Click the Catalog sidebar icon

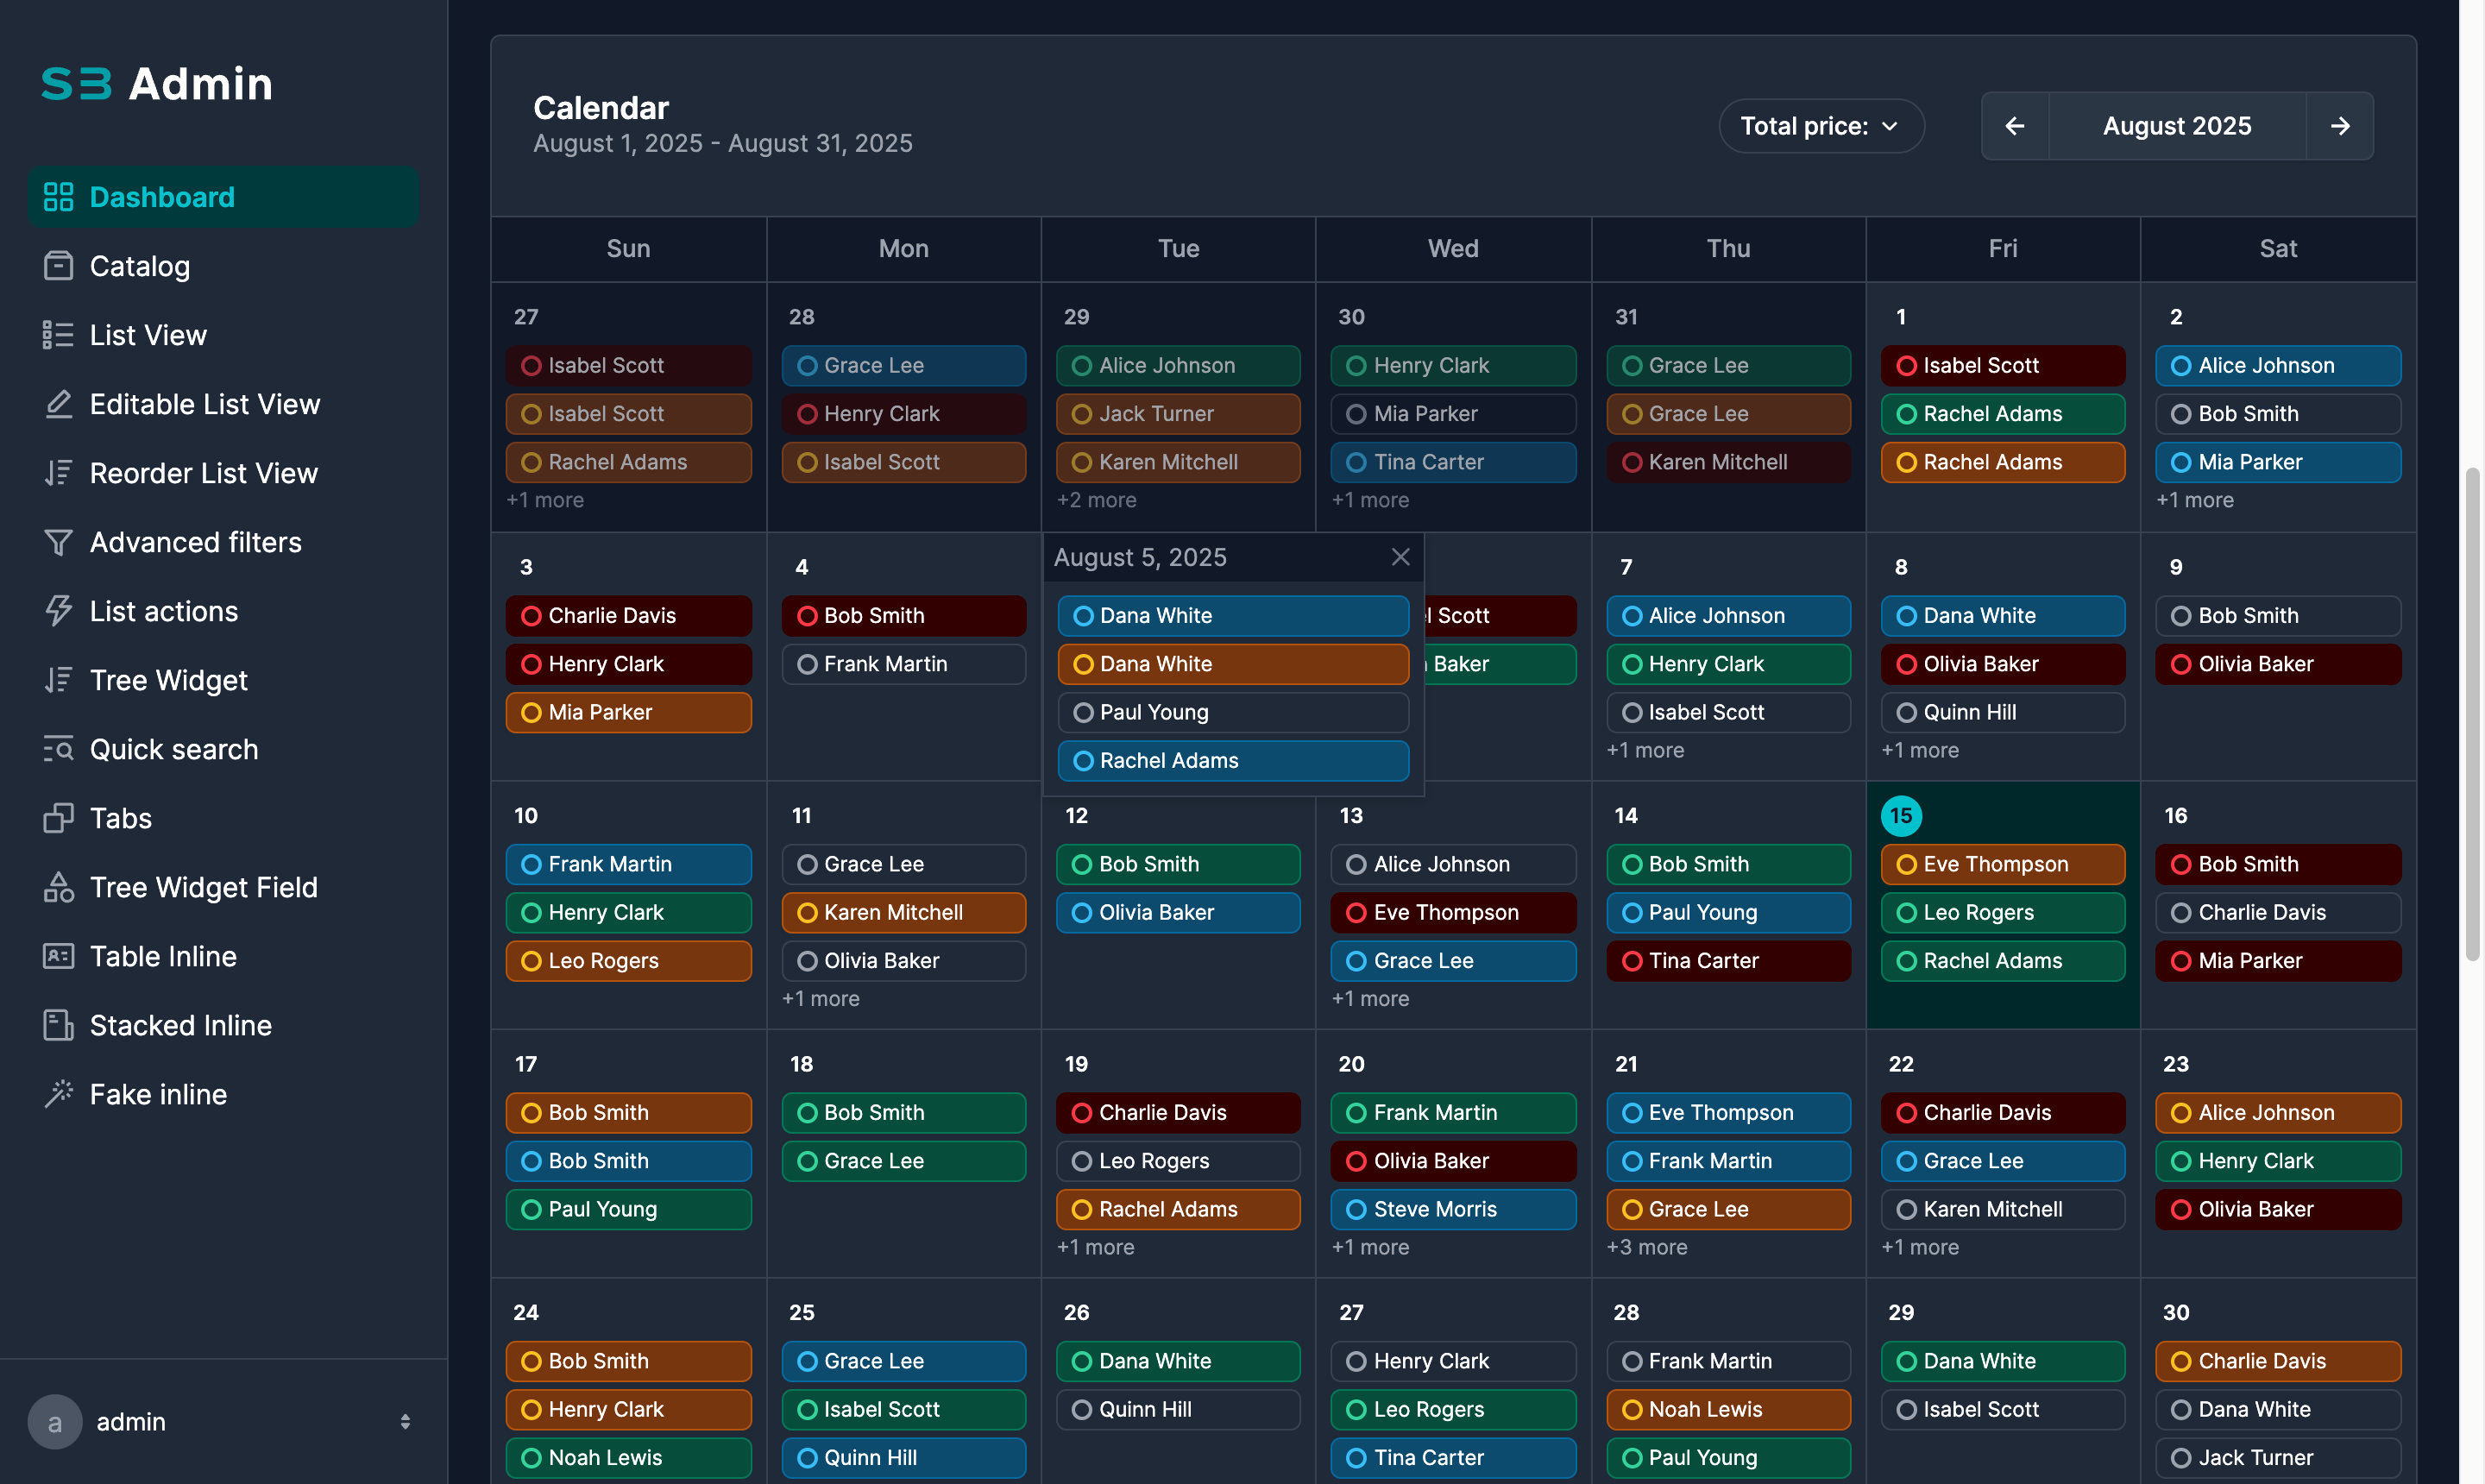58,266
